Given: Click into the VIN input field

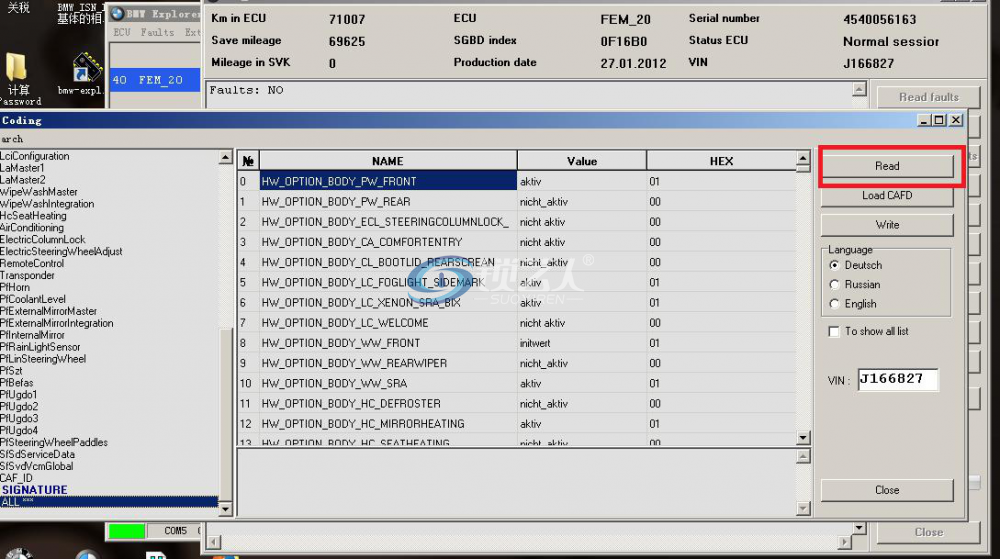Looking at the screenshot, I should point(897,379).
